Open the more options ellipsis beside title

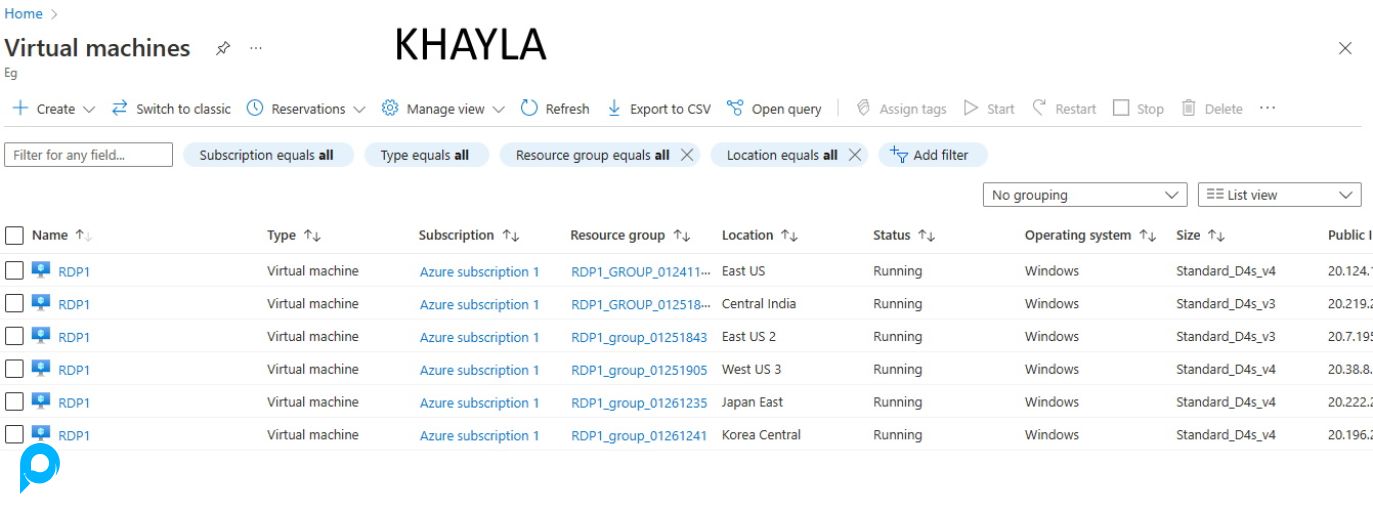pyautogui.click(x=256, y=48)
